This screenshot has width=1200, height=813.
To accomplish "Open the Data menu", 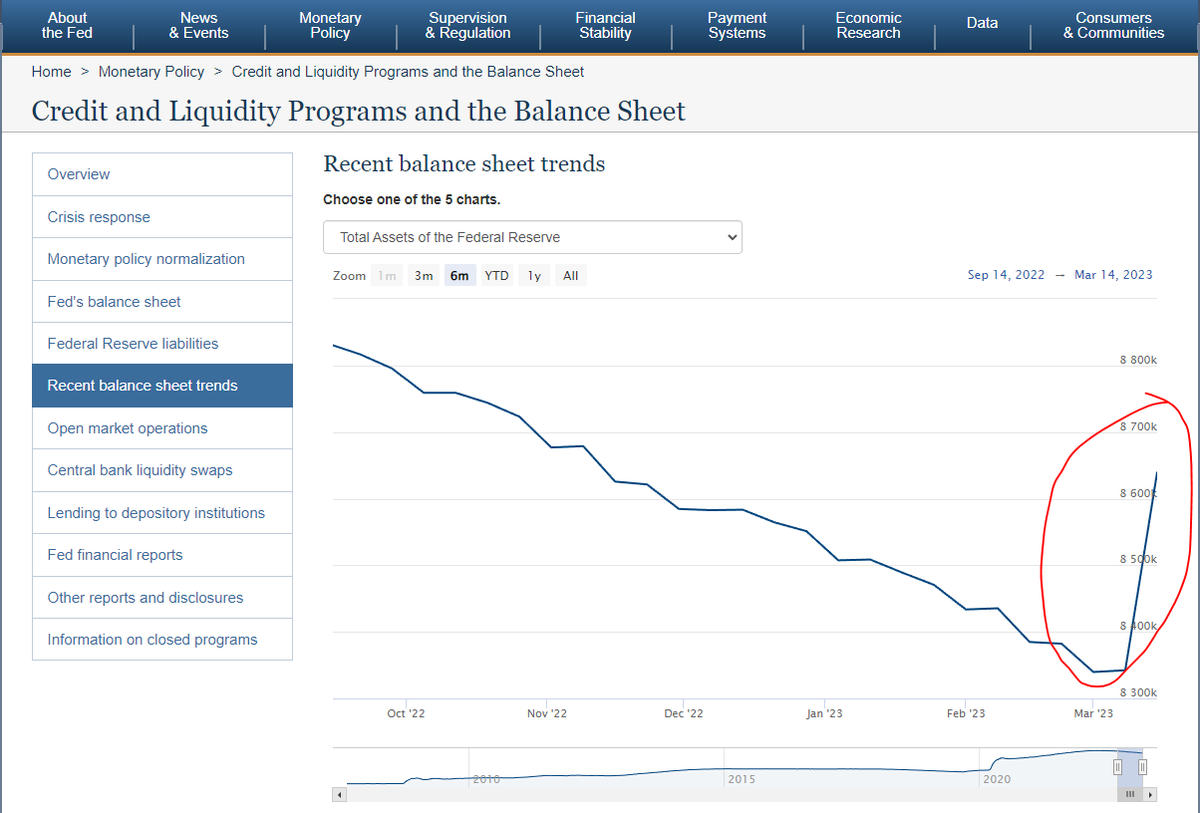I will click(x=982, y=23).
